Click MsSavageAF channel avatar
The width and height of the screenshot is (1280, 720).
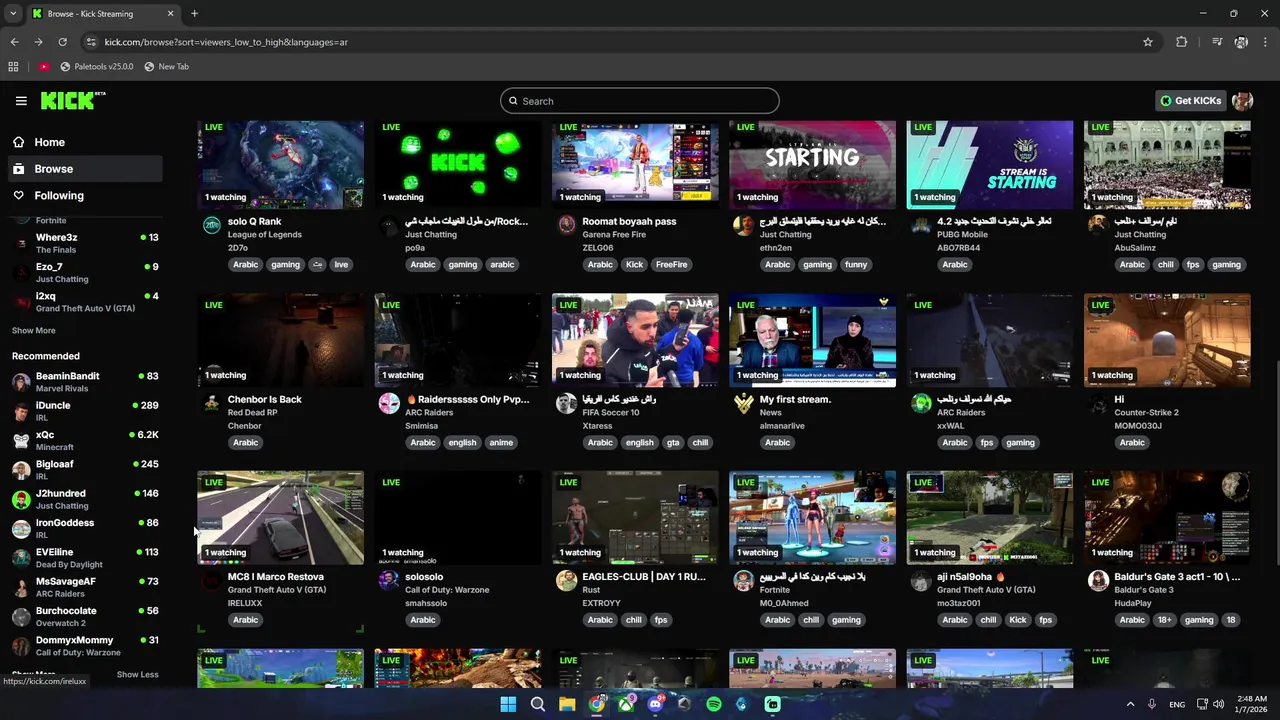coord(21,587)
